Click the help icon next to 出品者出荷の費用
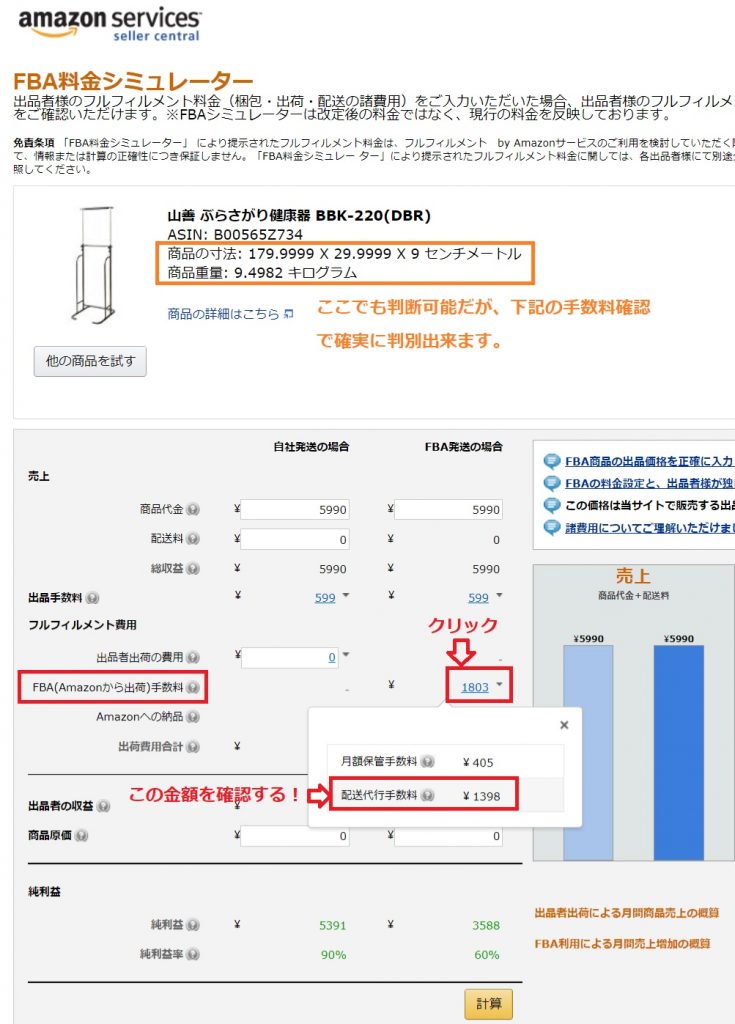Screen dimensions: 735x1024 193,658
